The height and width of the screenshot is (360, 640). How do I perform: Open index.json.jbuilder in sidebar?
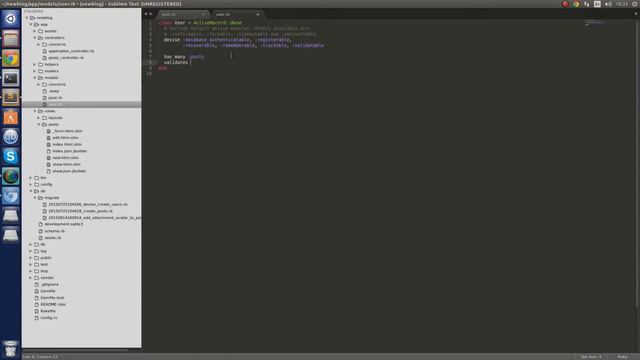pos(70,151)
